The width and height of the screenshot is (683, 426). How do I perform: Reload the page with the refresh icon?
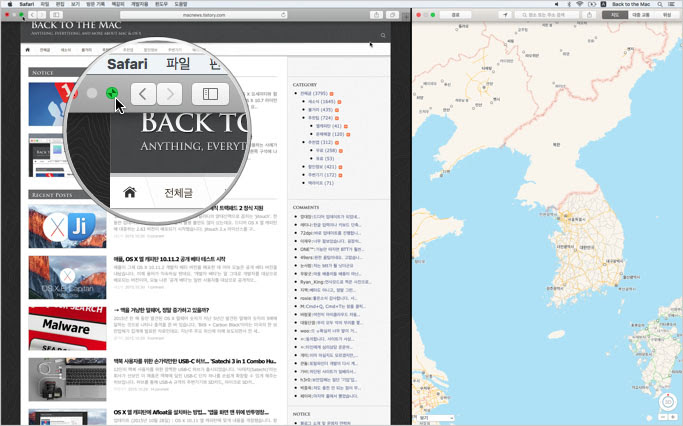tap(283, 15)
